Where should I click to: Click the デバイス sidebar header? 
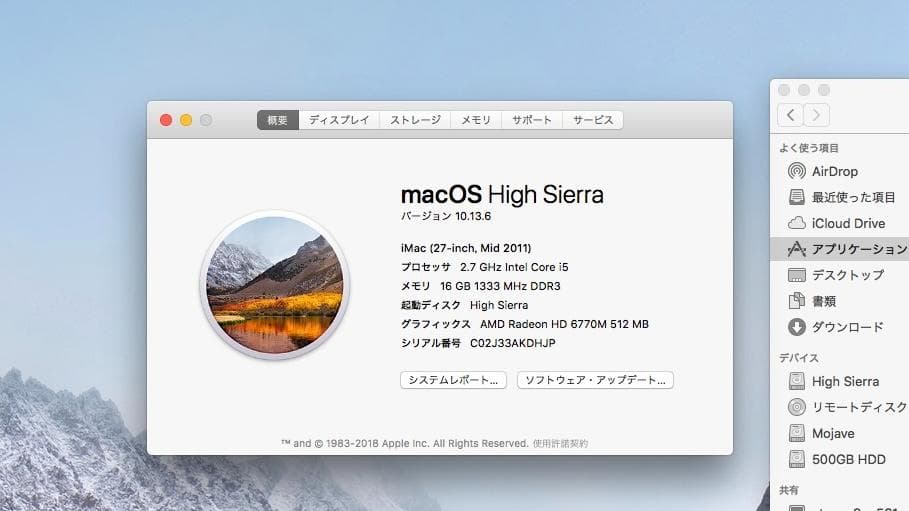799,358
